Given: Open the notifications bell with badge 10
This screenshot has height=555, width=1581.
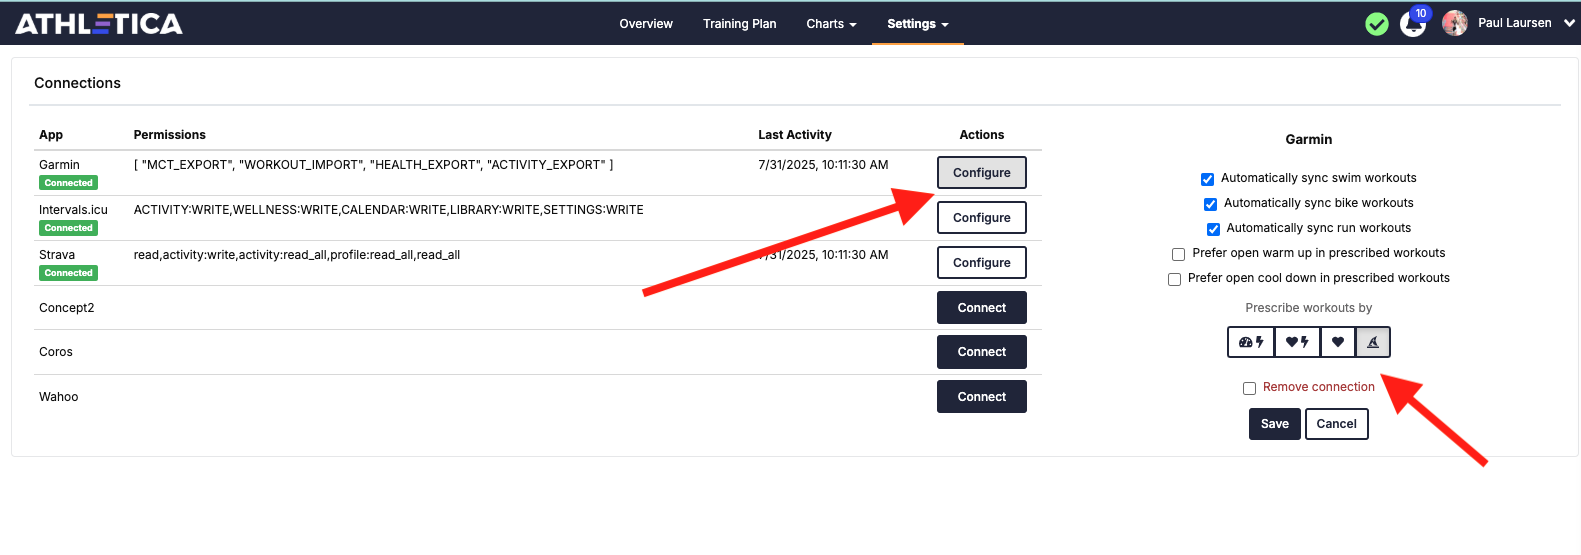Looking at the screenshot, I should point(1414,23).
